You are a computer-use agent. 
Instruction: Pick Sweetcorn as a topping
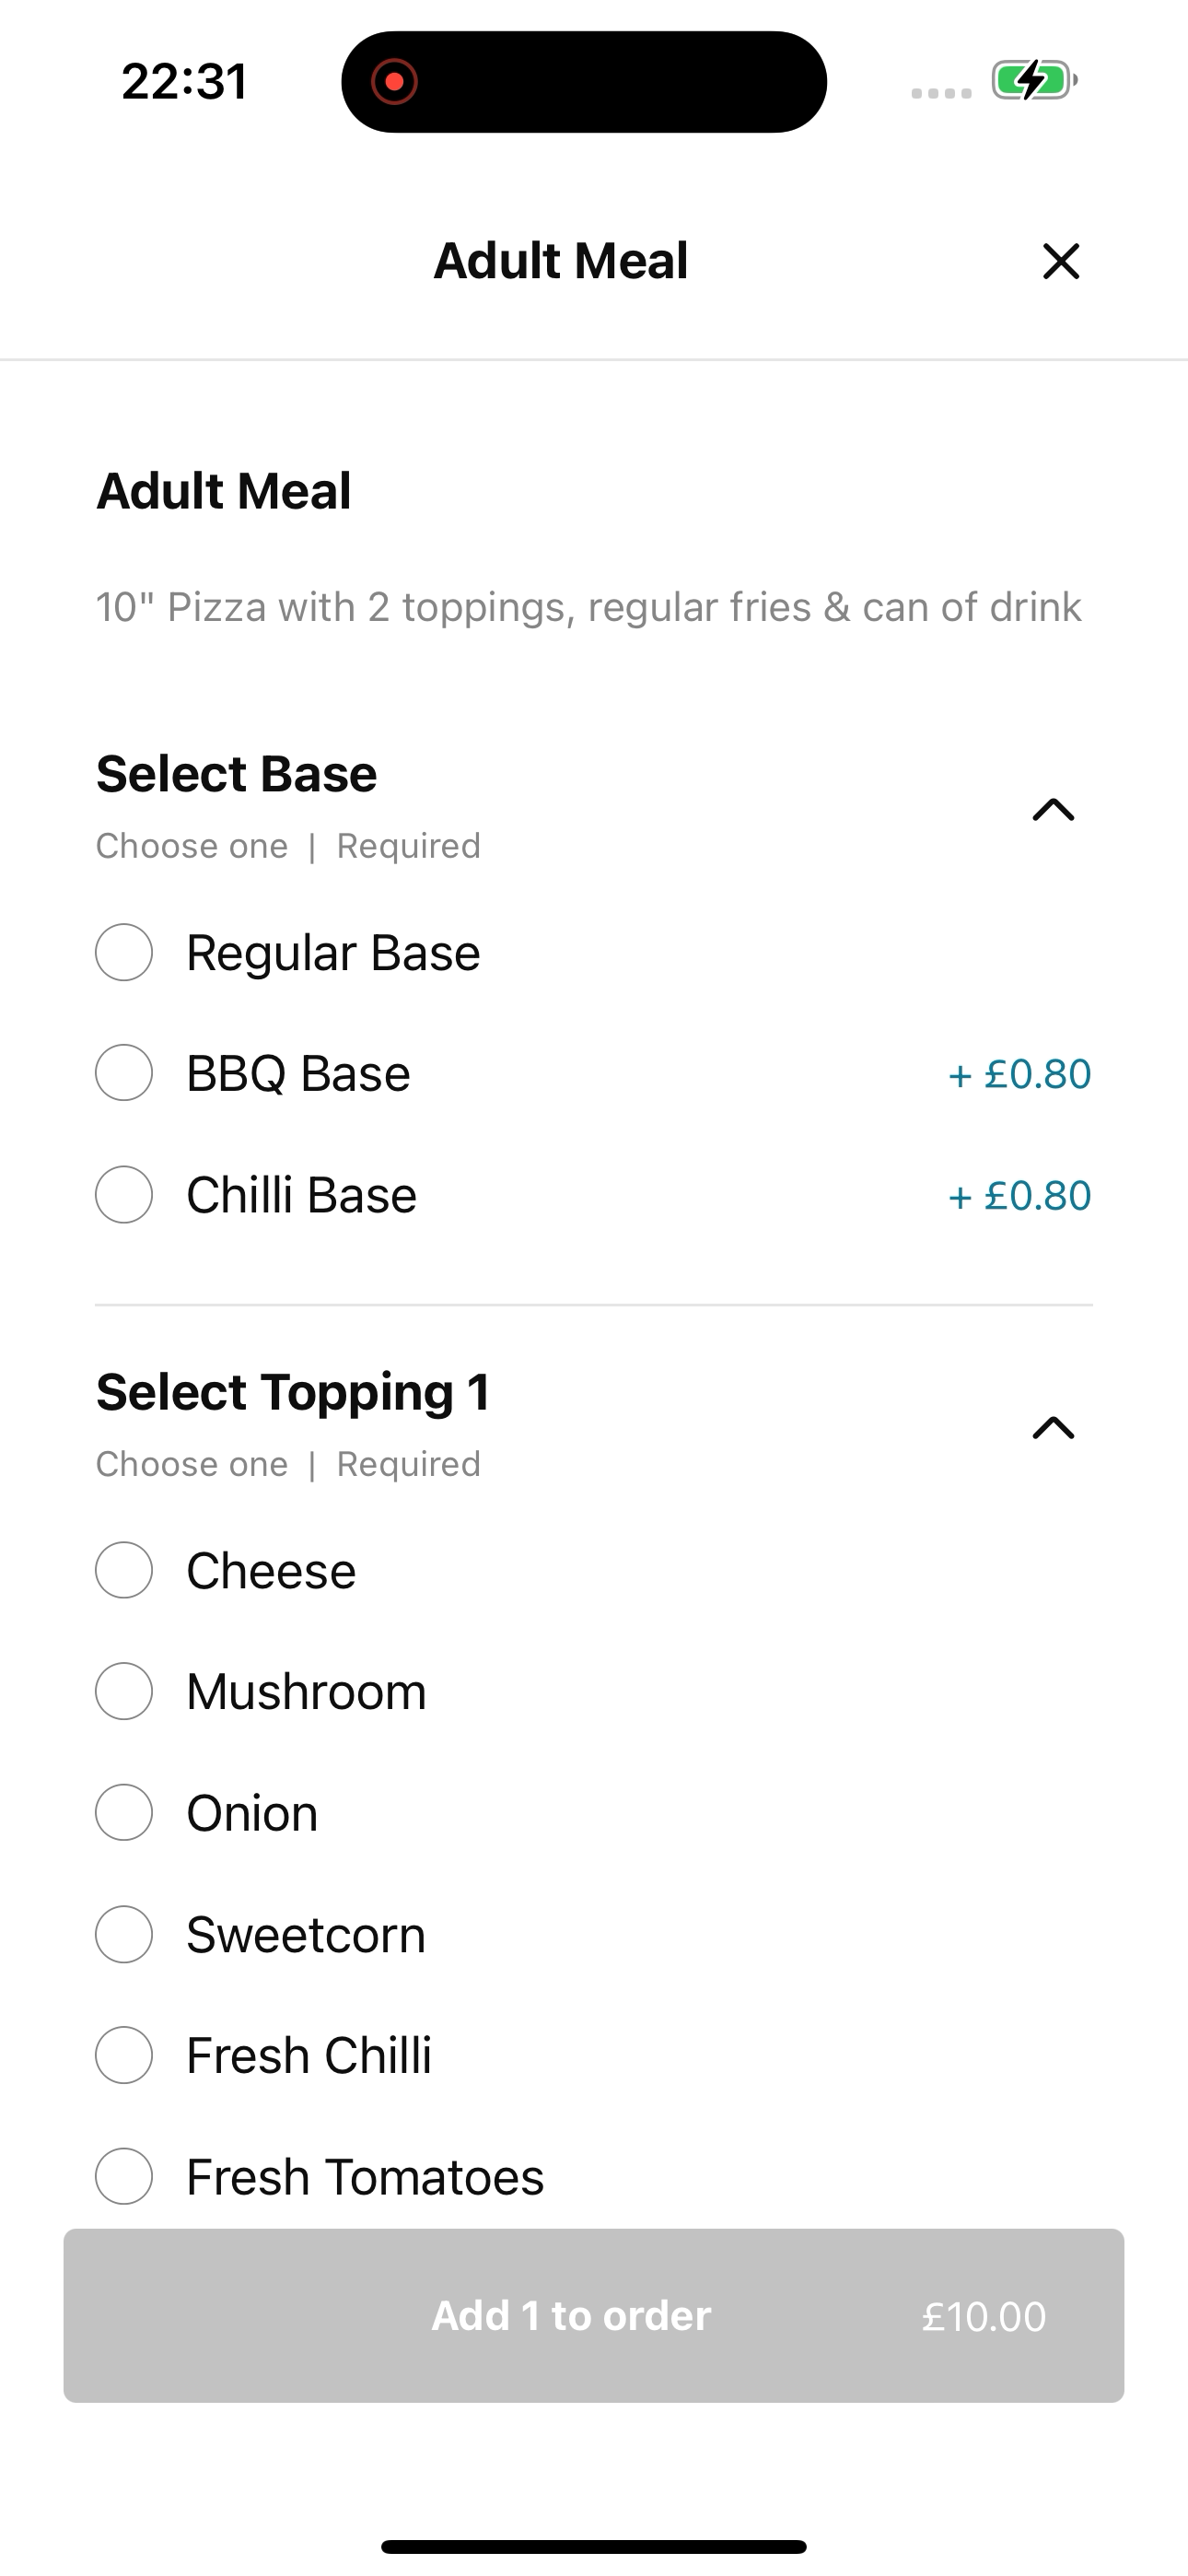pos(124,1934)
